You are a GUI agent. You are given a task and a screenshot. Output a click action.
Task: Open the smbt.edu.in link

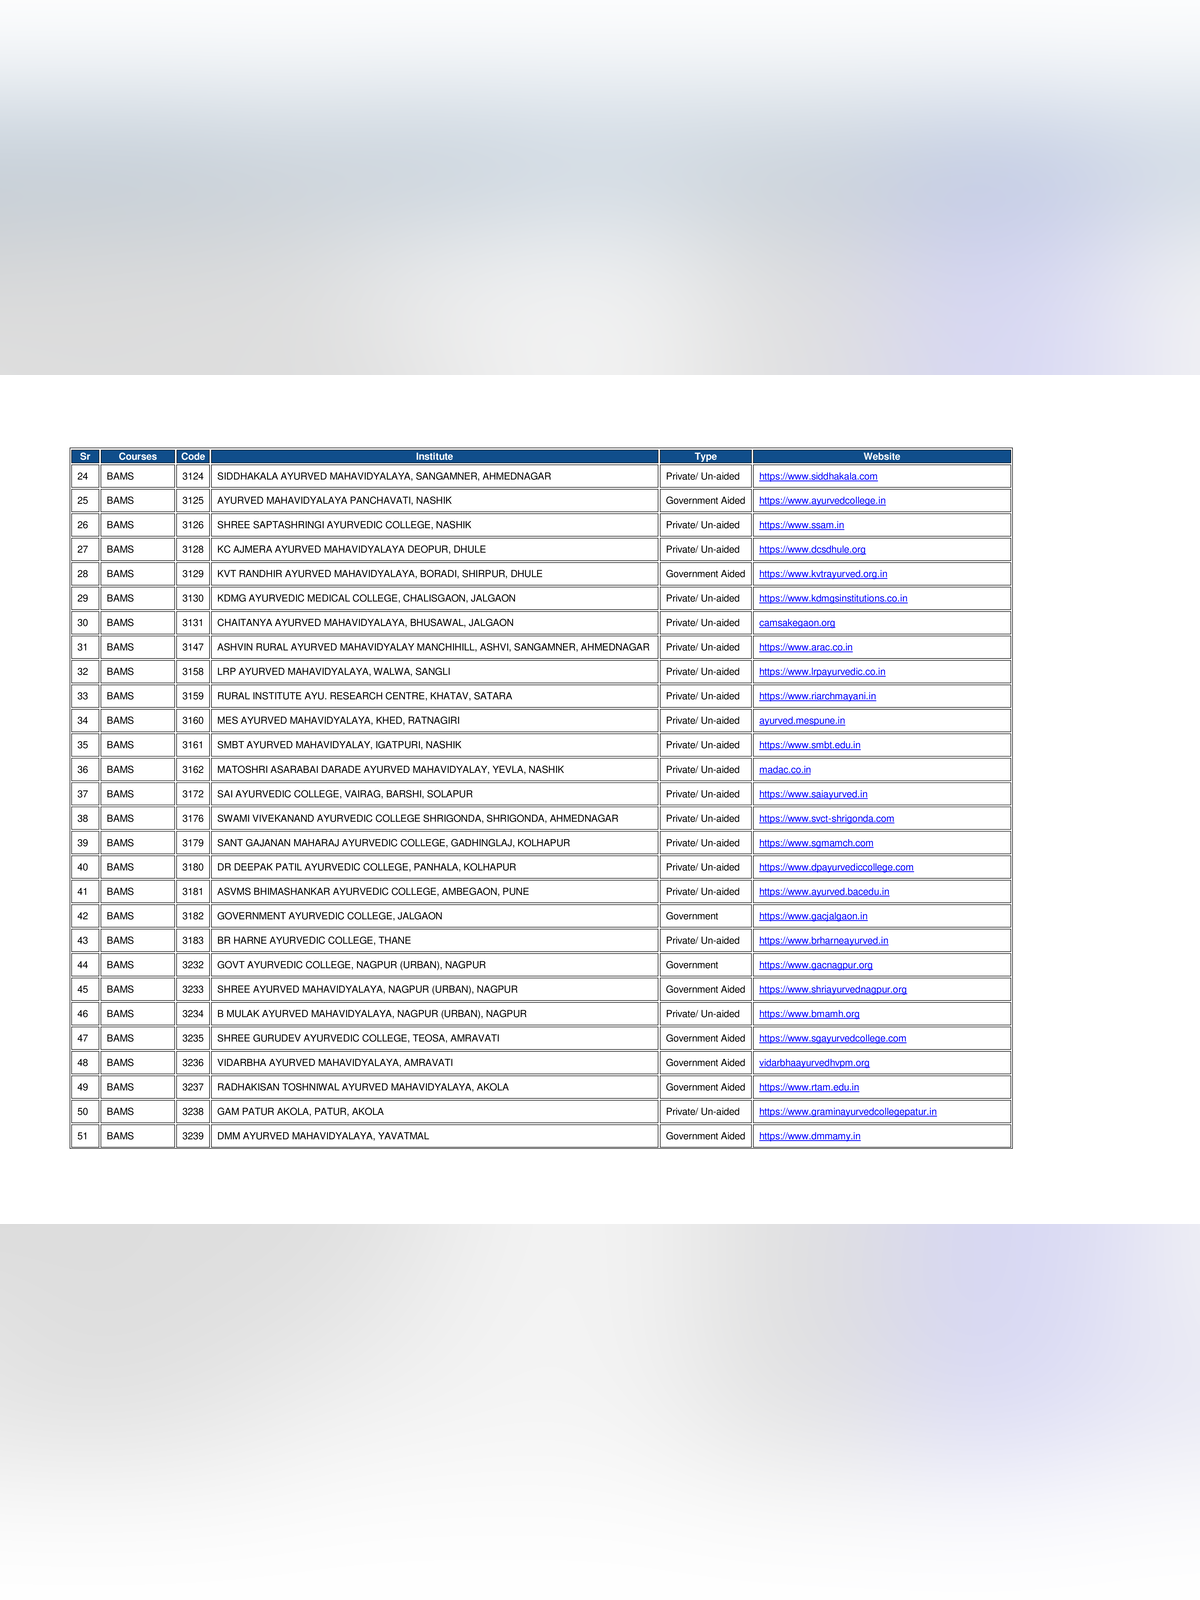810,745
